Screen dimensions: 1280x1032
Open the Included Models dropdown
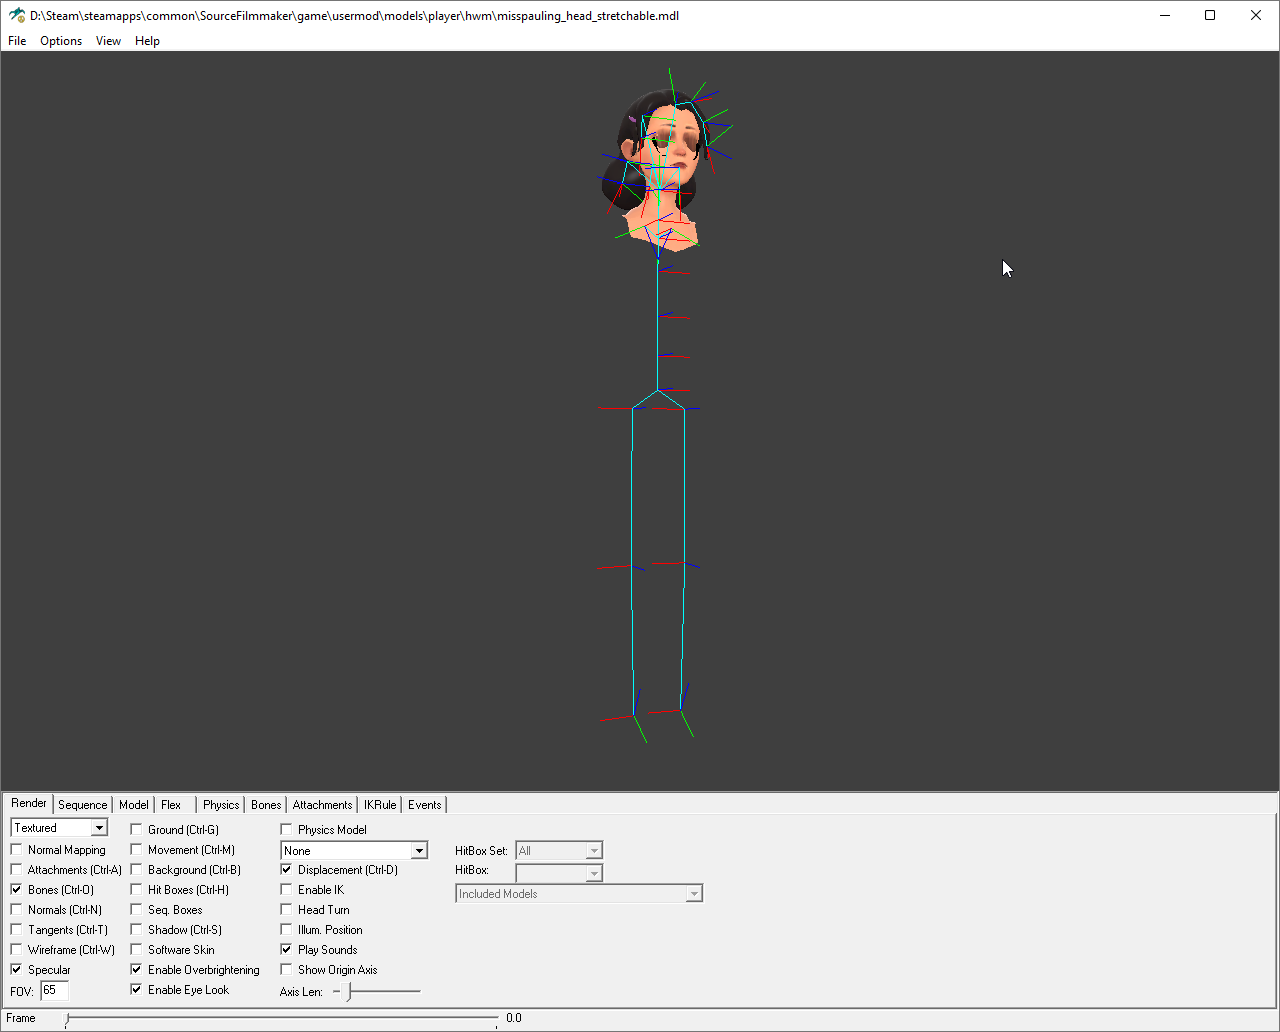click(579, 894)
